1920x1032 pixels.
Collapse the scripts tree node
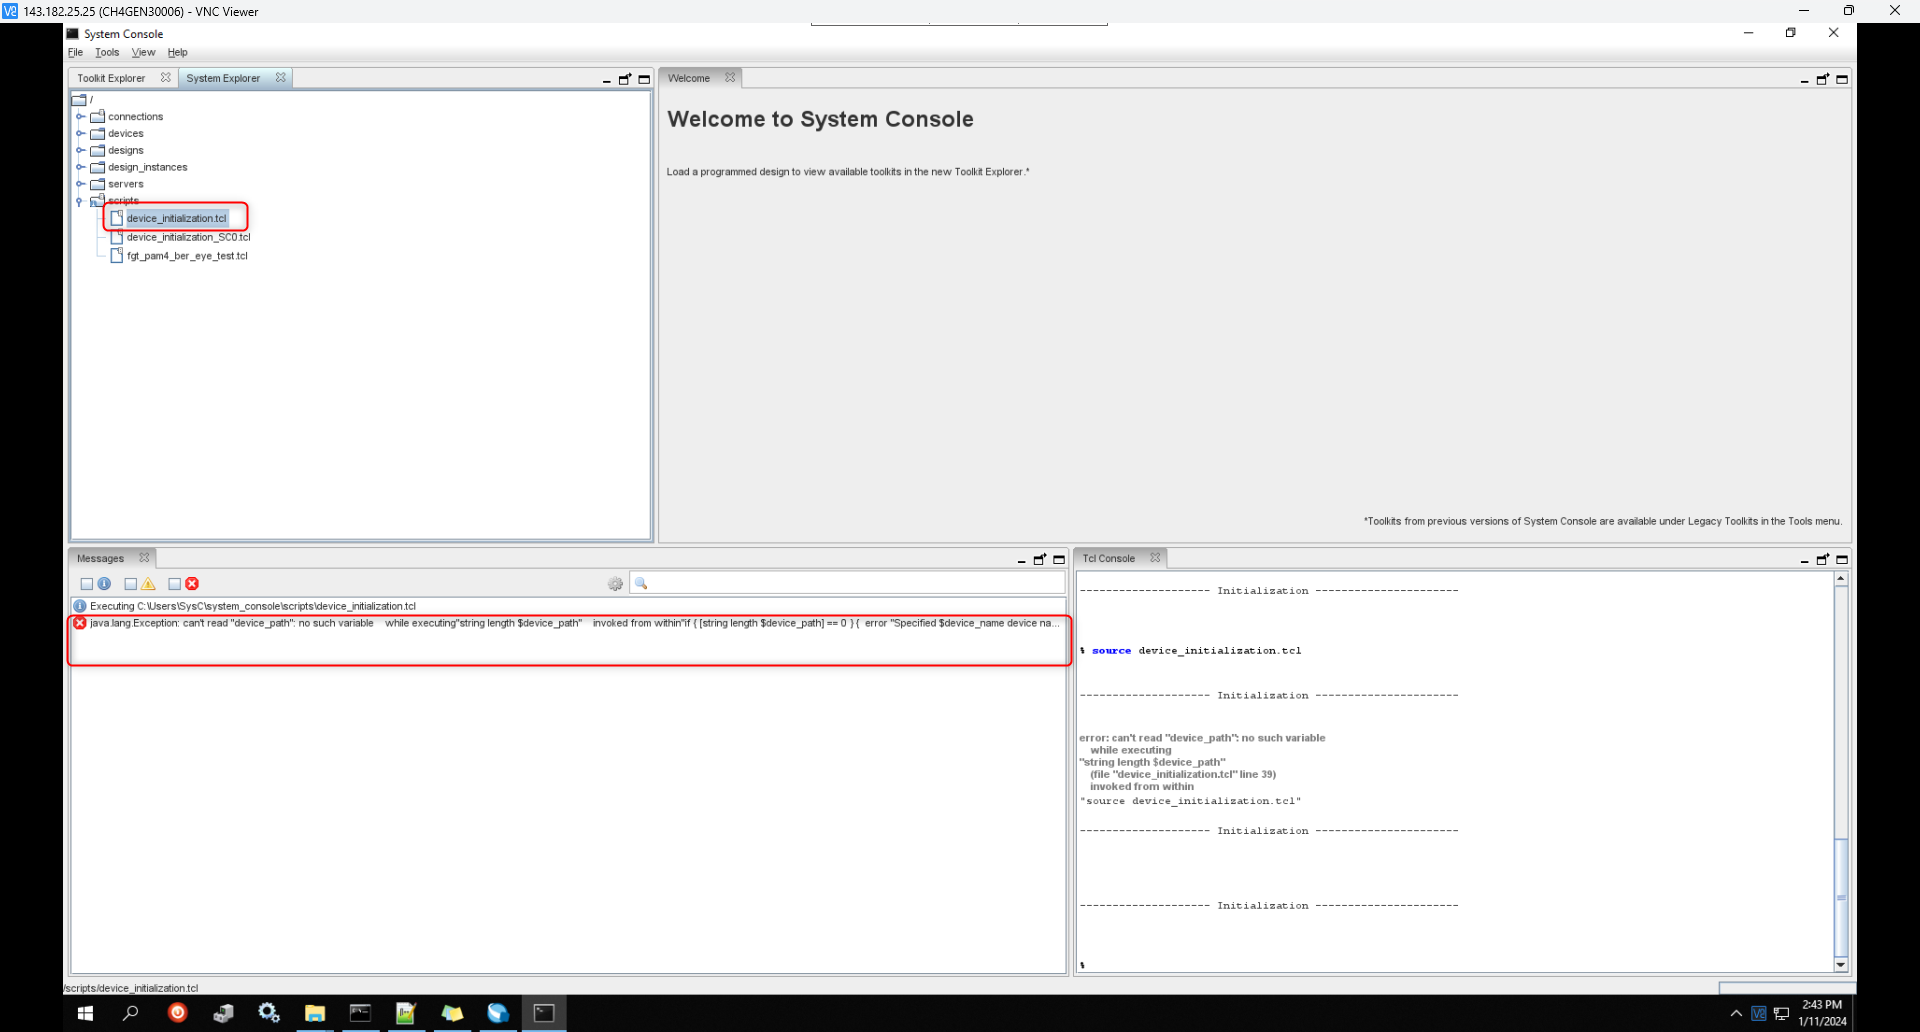[x=79, y=200]
